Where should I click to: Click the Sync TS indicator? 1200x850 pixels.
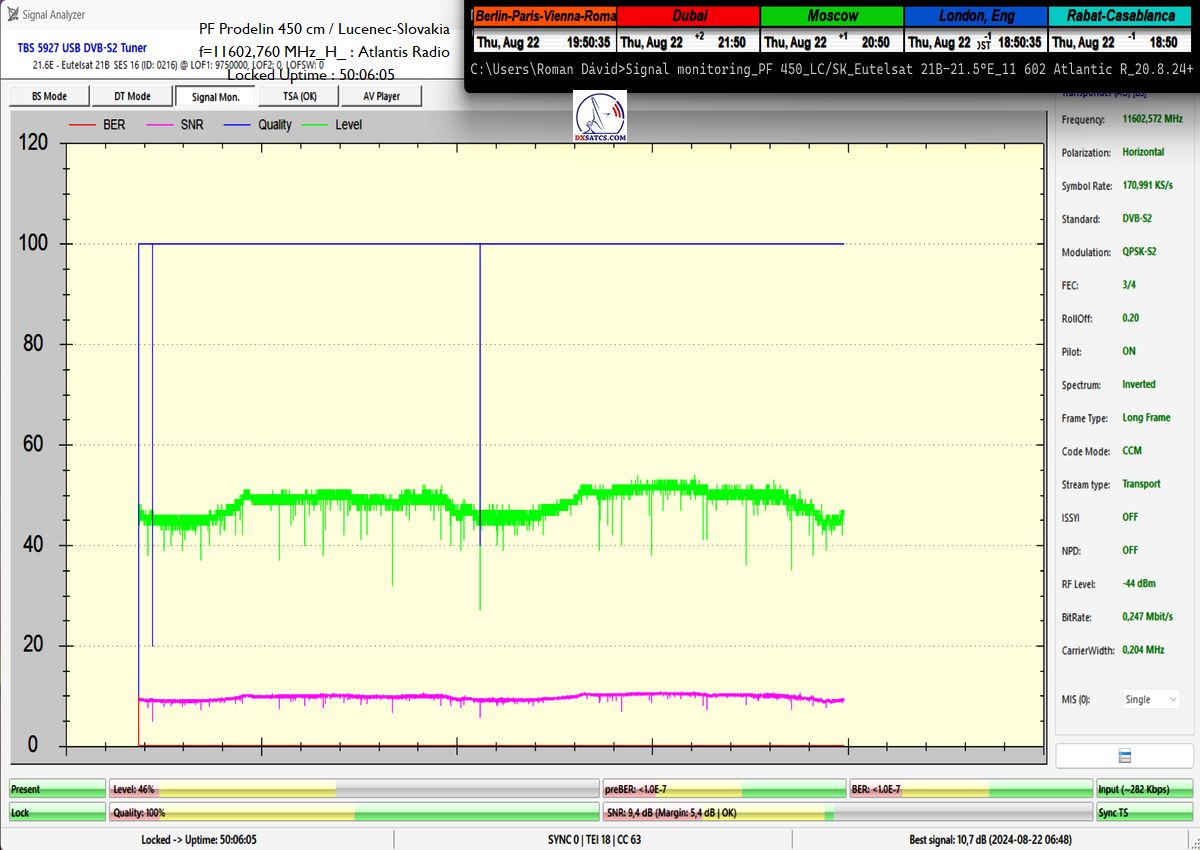coord(1144,813)
